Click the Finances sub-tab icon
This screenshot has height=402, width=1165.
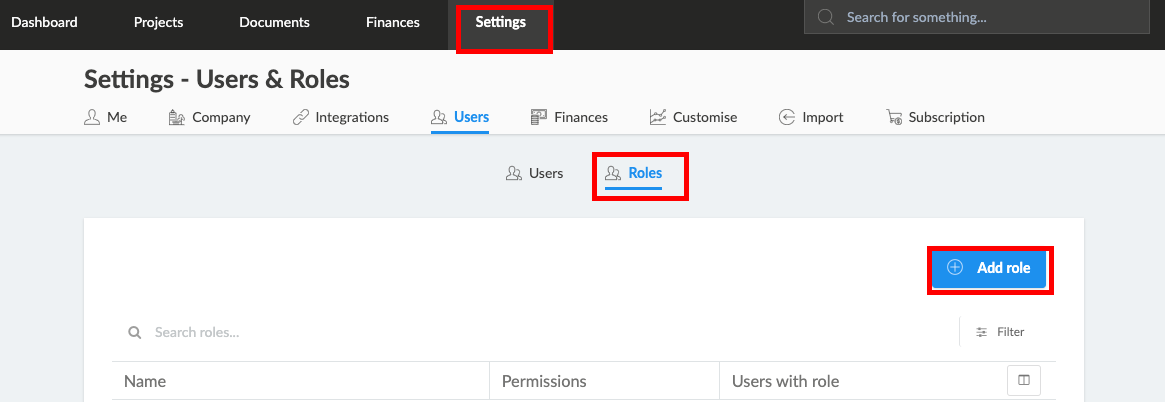coord(539,117)
